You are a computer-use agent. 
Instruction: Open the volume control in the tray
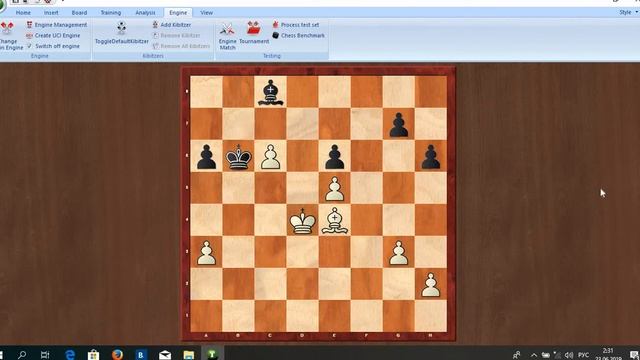click(x=569, y=355)
